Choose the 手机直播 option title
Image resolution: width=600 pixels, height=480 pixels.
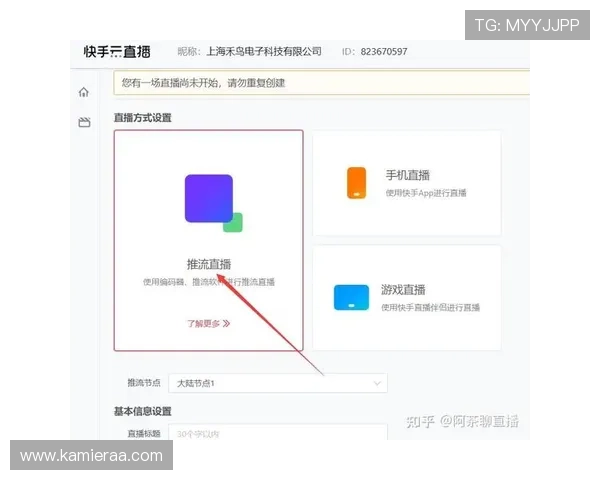(x=408, y=175)
